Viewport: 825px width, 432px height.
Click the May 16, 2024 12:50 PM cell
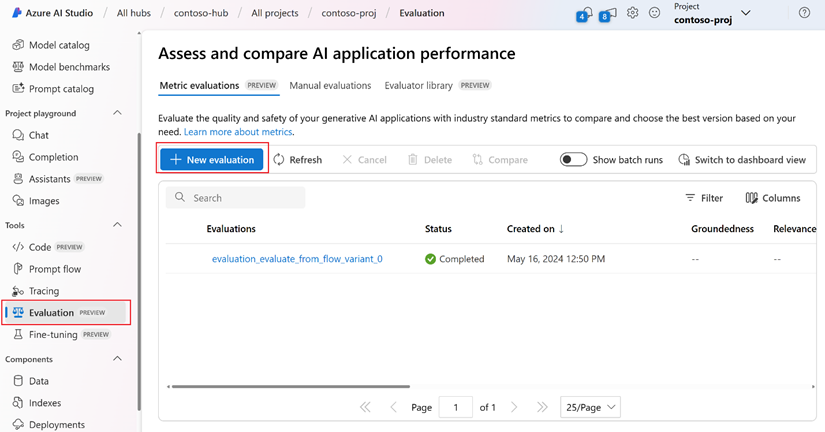coord(556,259)
